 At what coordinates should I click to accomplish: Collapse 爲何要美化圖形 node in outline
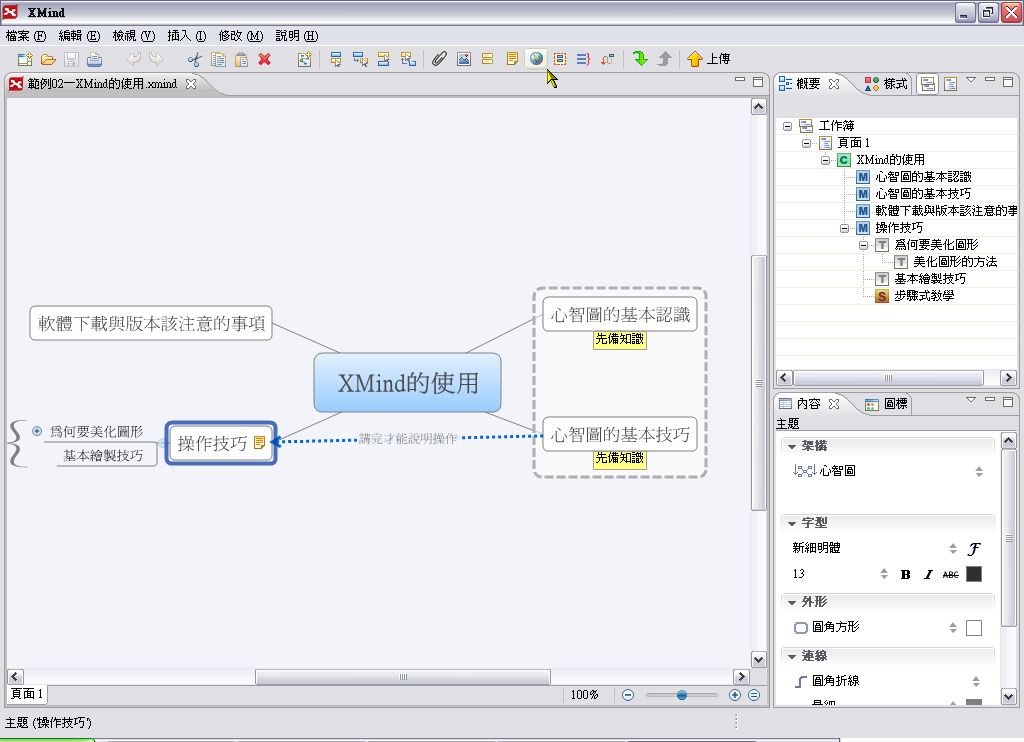[x=863, y=245]
